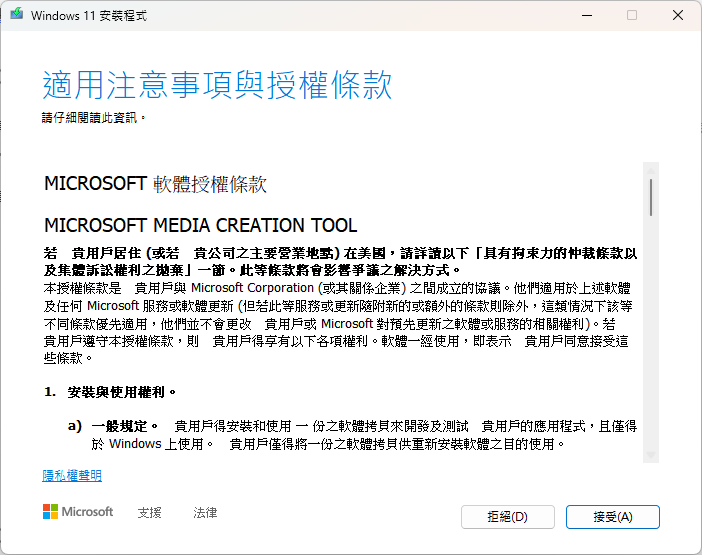
Task: Click the 適用注意事項與授權條款 page title
Action: click(217, 85)
